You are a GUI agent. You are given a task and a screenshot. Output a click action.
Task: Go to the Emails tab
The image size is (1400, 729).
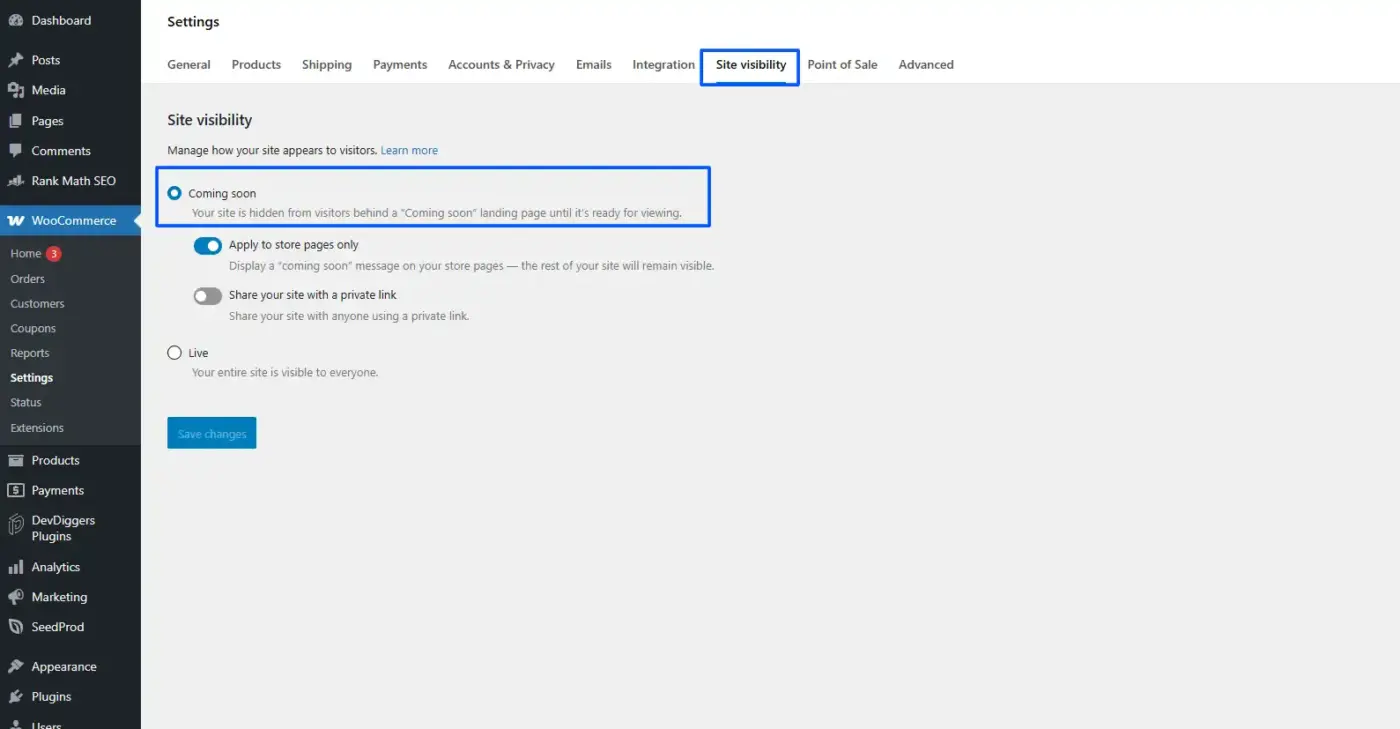tap(594, 65)
